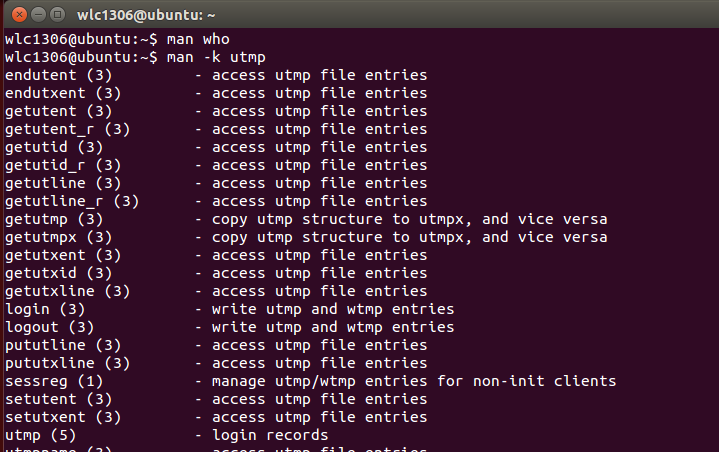719x452 pixels.
Task: Click the getutent_r (3) entry
Action: 68,129
